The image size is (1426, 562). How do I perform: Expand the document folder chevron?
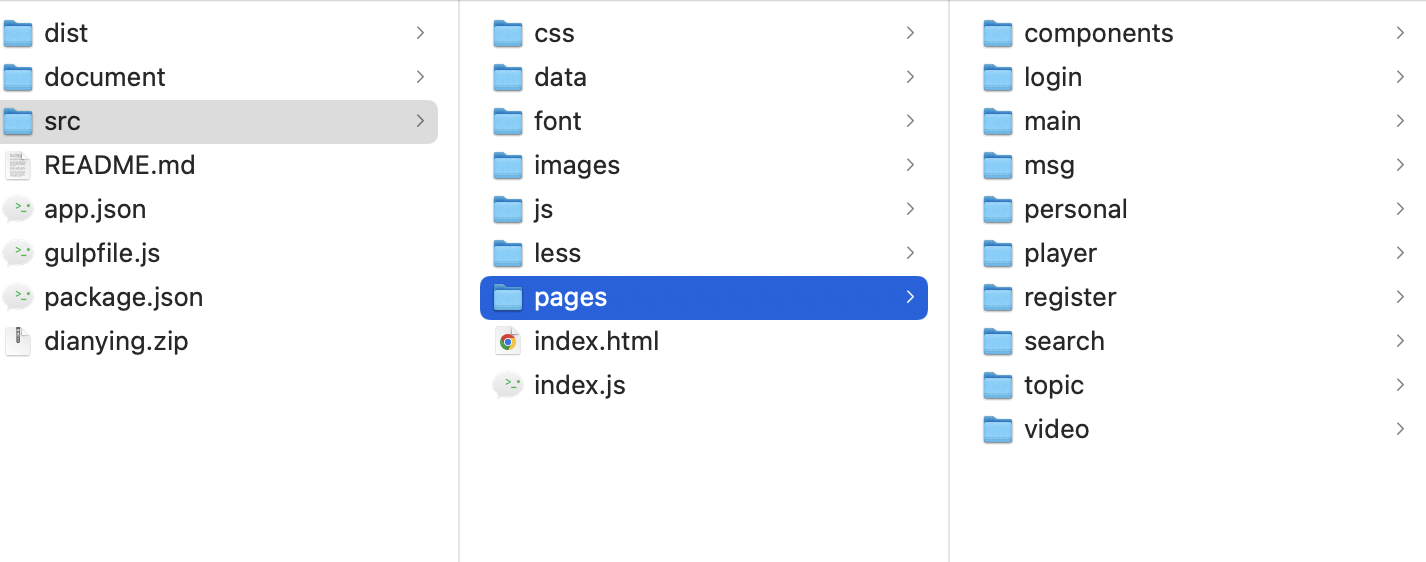click(421, 77)
